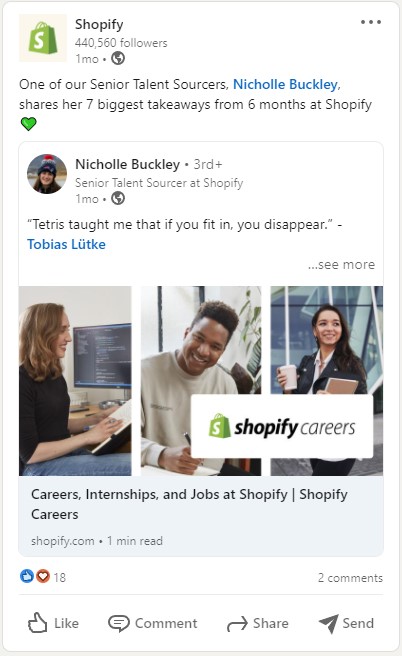
Task: Click globe visibility icon under Shopify
Action: coord(118,58)
